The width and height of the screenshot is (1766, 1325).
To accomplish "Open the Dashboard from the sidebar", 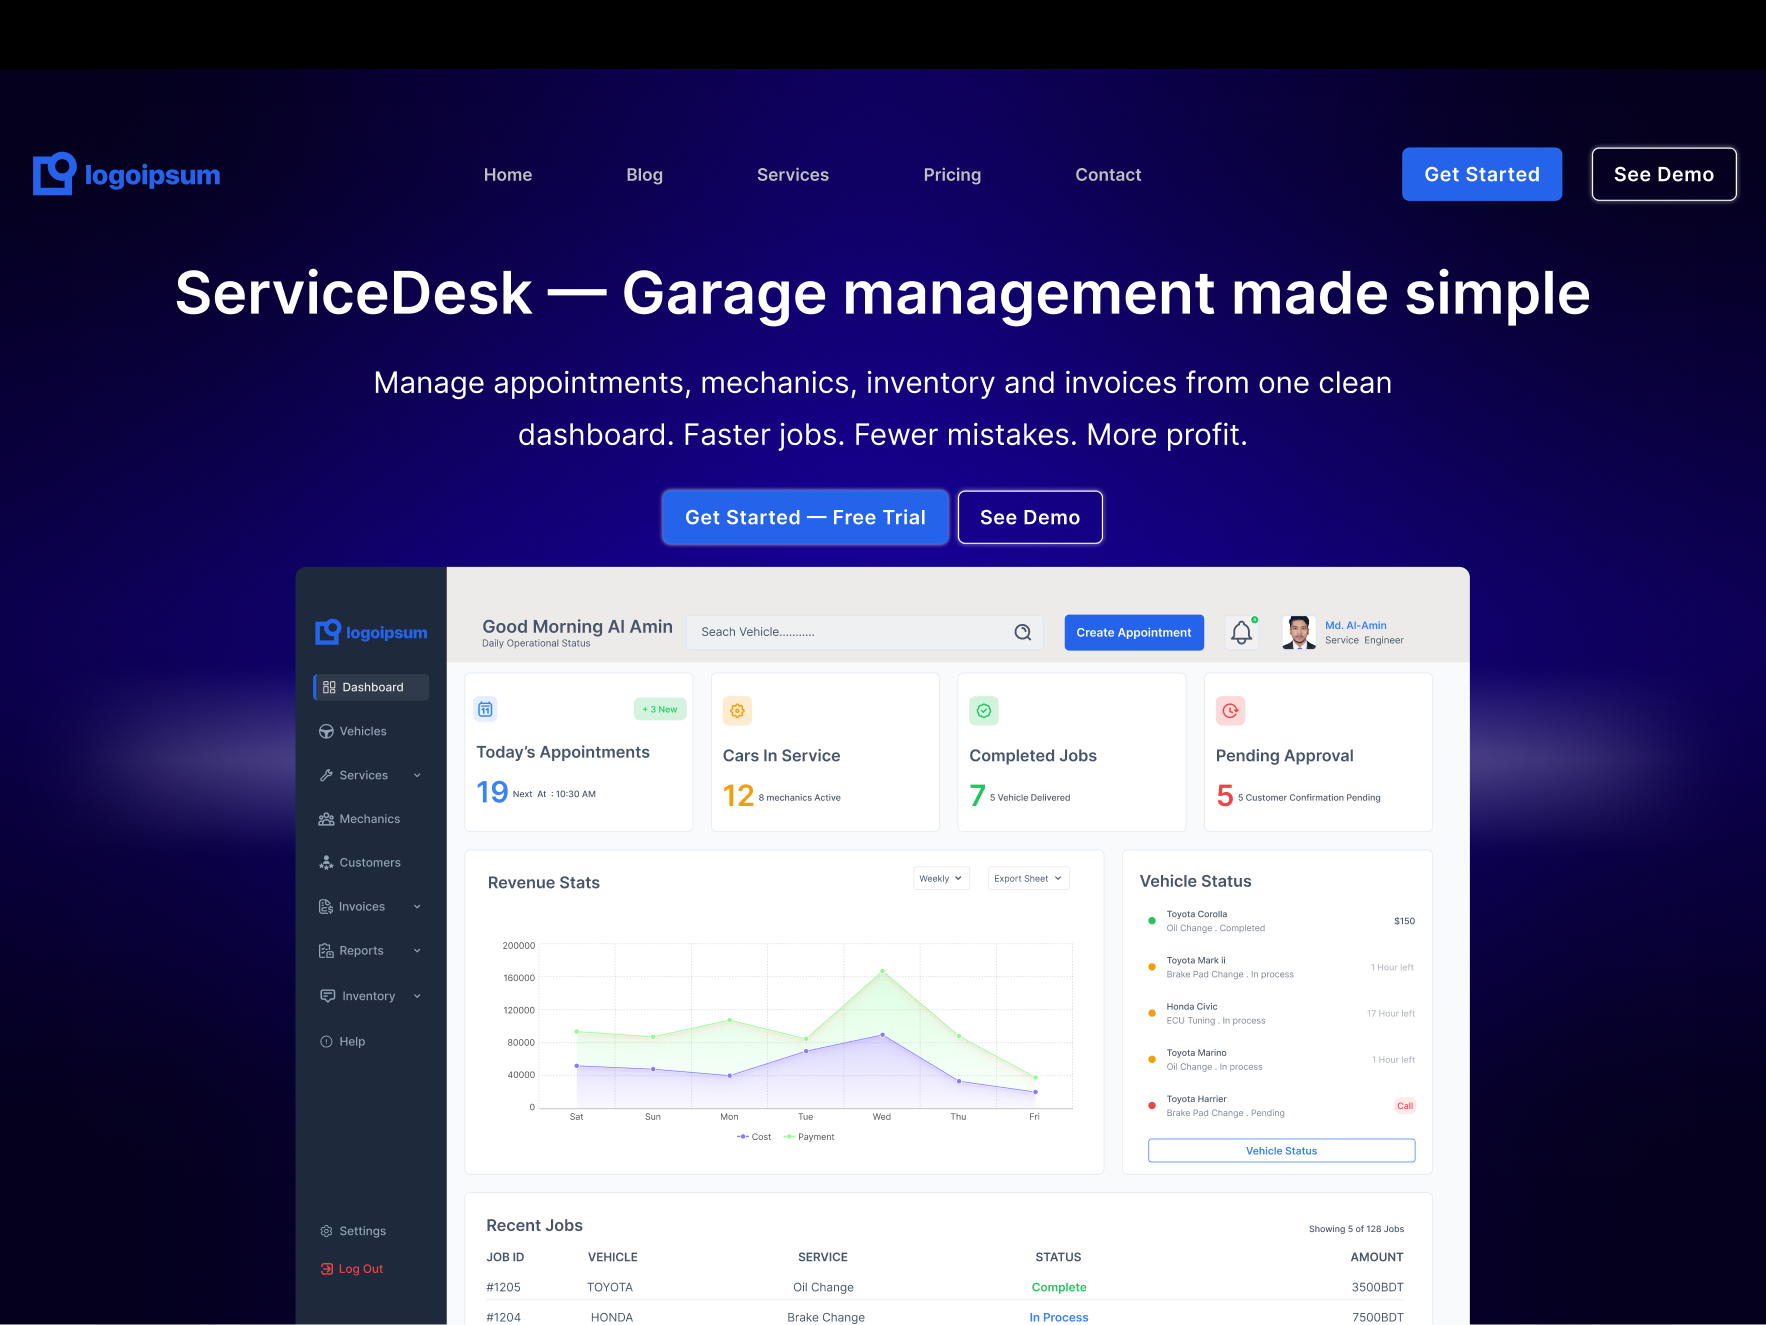I will (371, 687).
